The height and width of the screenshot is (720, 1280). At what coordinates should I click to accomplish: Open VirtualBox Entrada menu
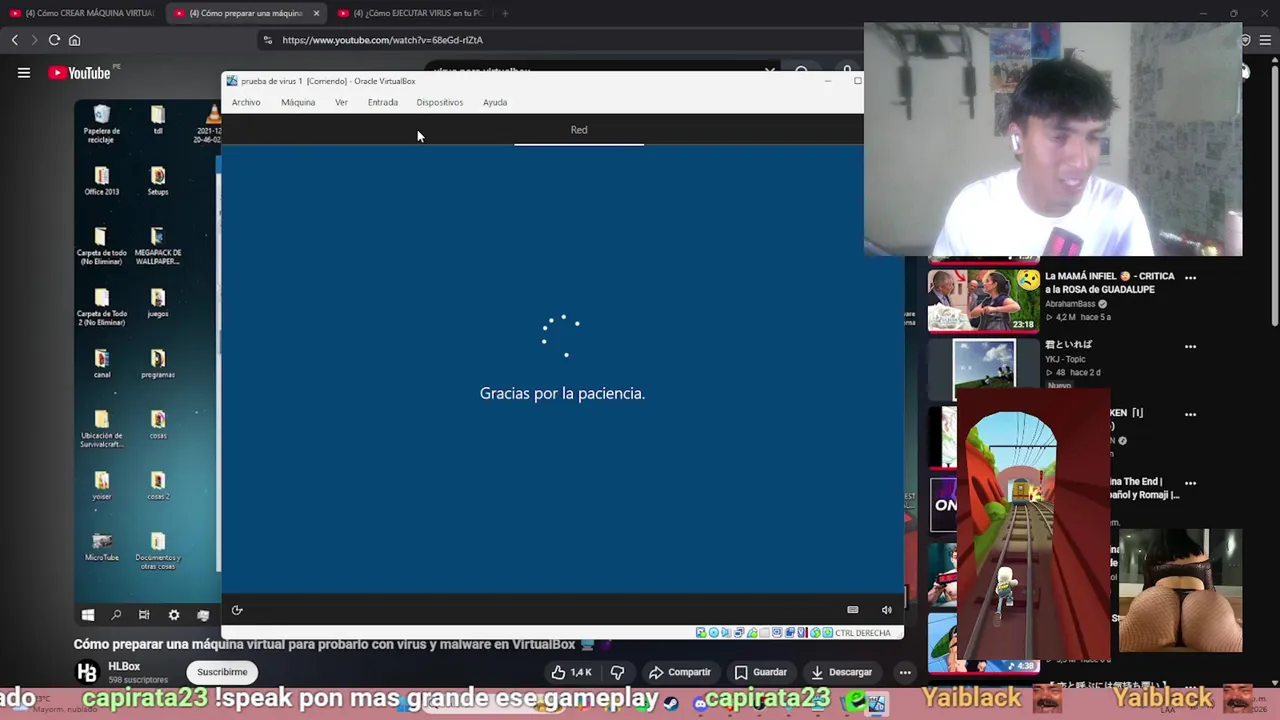[x=383, y=102]
